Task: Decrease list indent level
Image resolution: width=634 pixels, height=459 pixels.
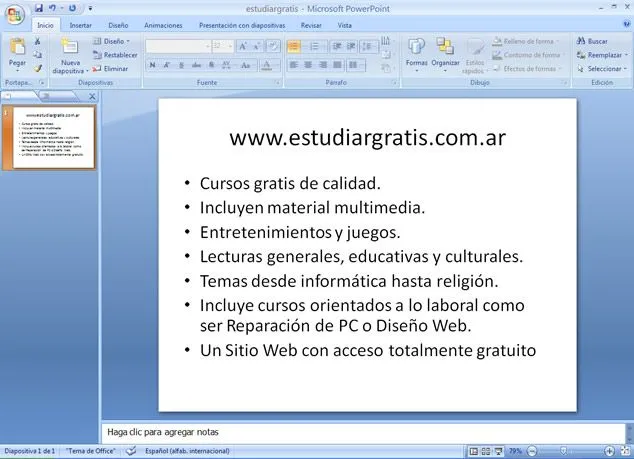Action: pos(337,47)
